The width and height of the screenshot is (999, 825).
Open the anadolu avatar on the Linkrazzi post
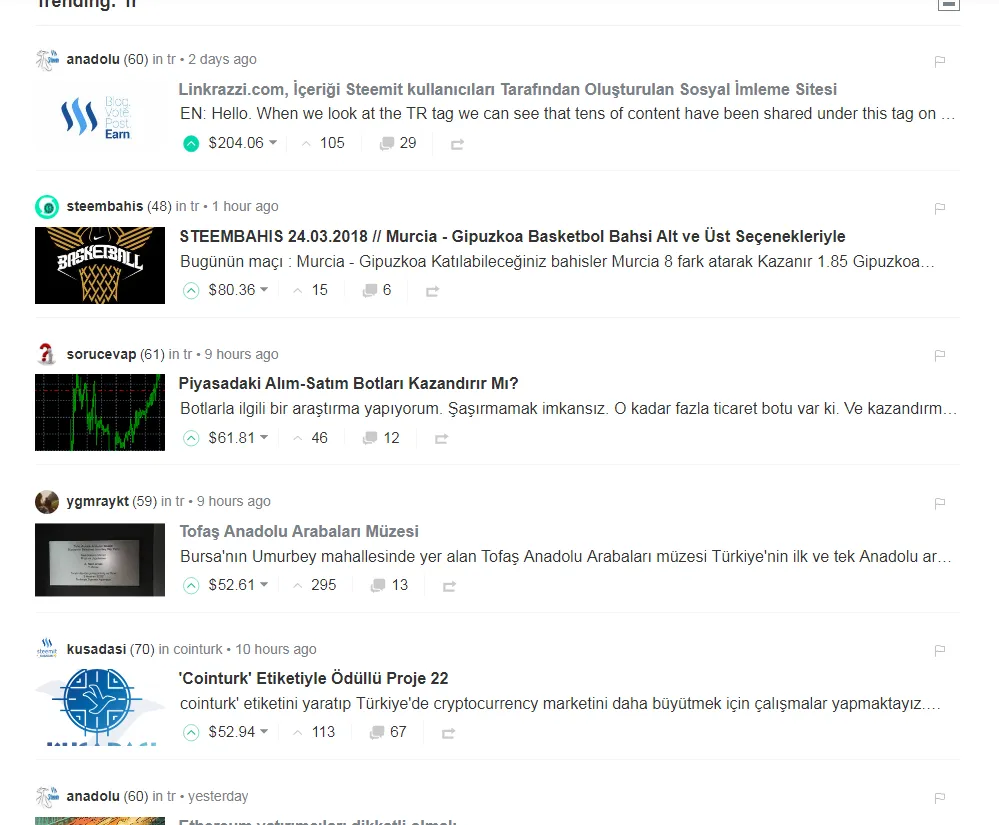click(x=47, y=60)
